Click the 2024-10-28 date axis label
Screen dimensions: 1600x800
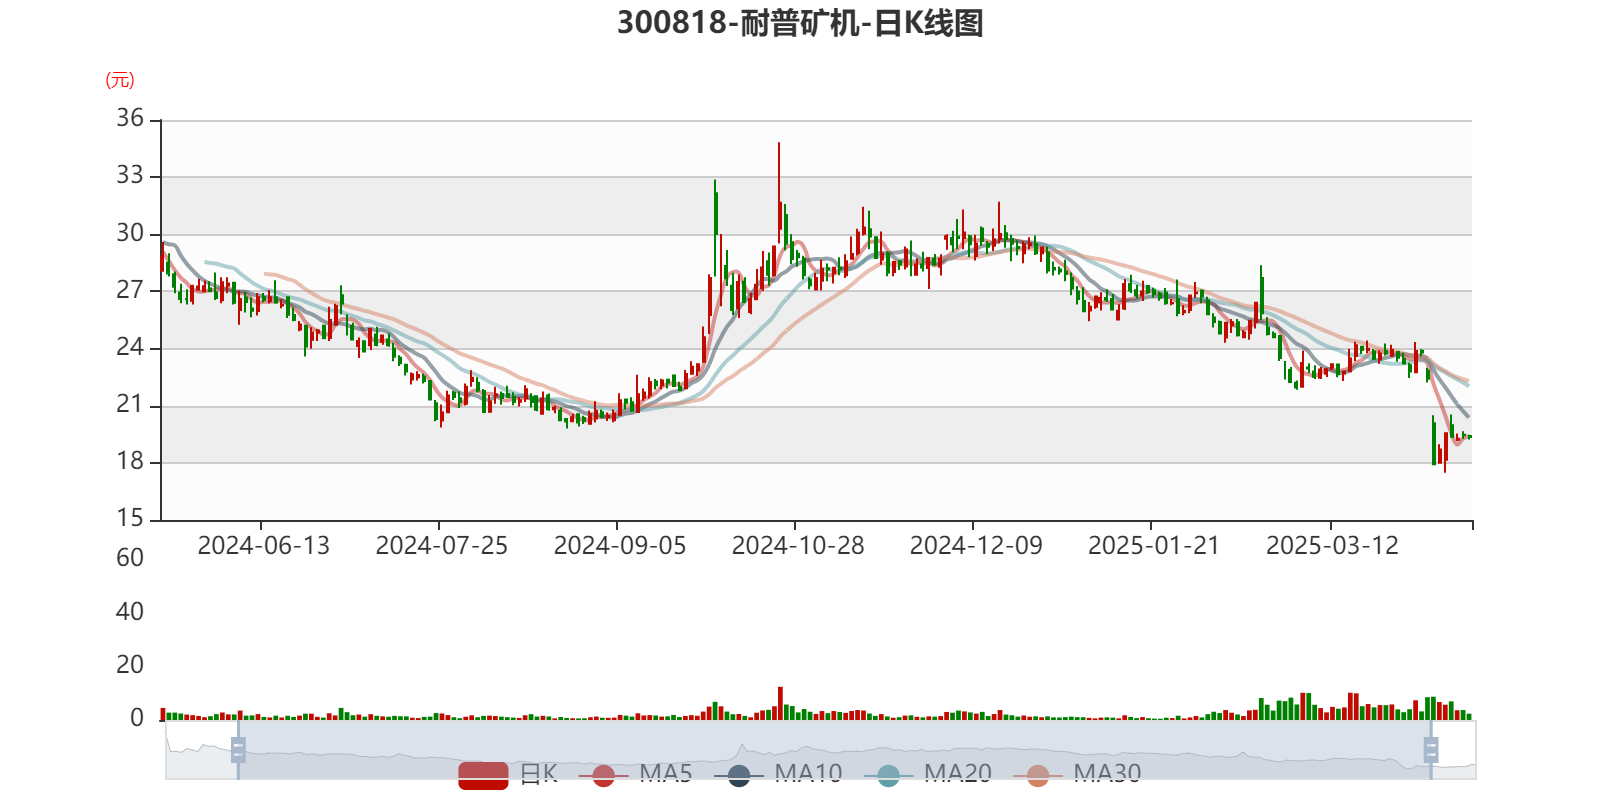click(x=798, y=546)
